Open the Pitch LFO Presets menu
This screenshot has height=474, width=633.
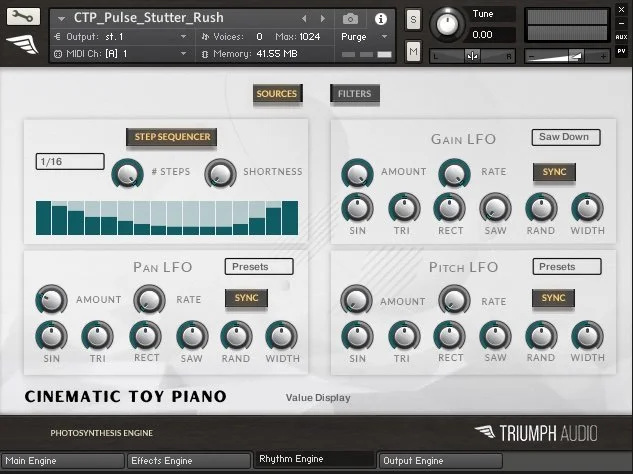[567, 267]
